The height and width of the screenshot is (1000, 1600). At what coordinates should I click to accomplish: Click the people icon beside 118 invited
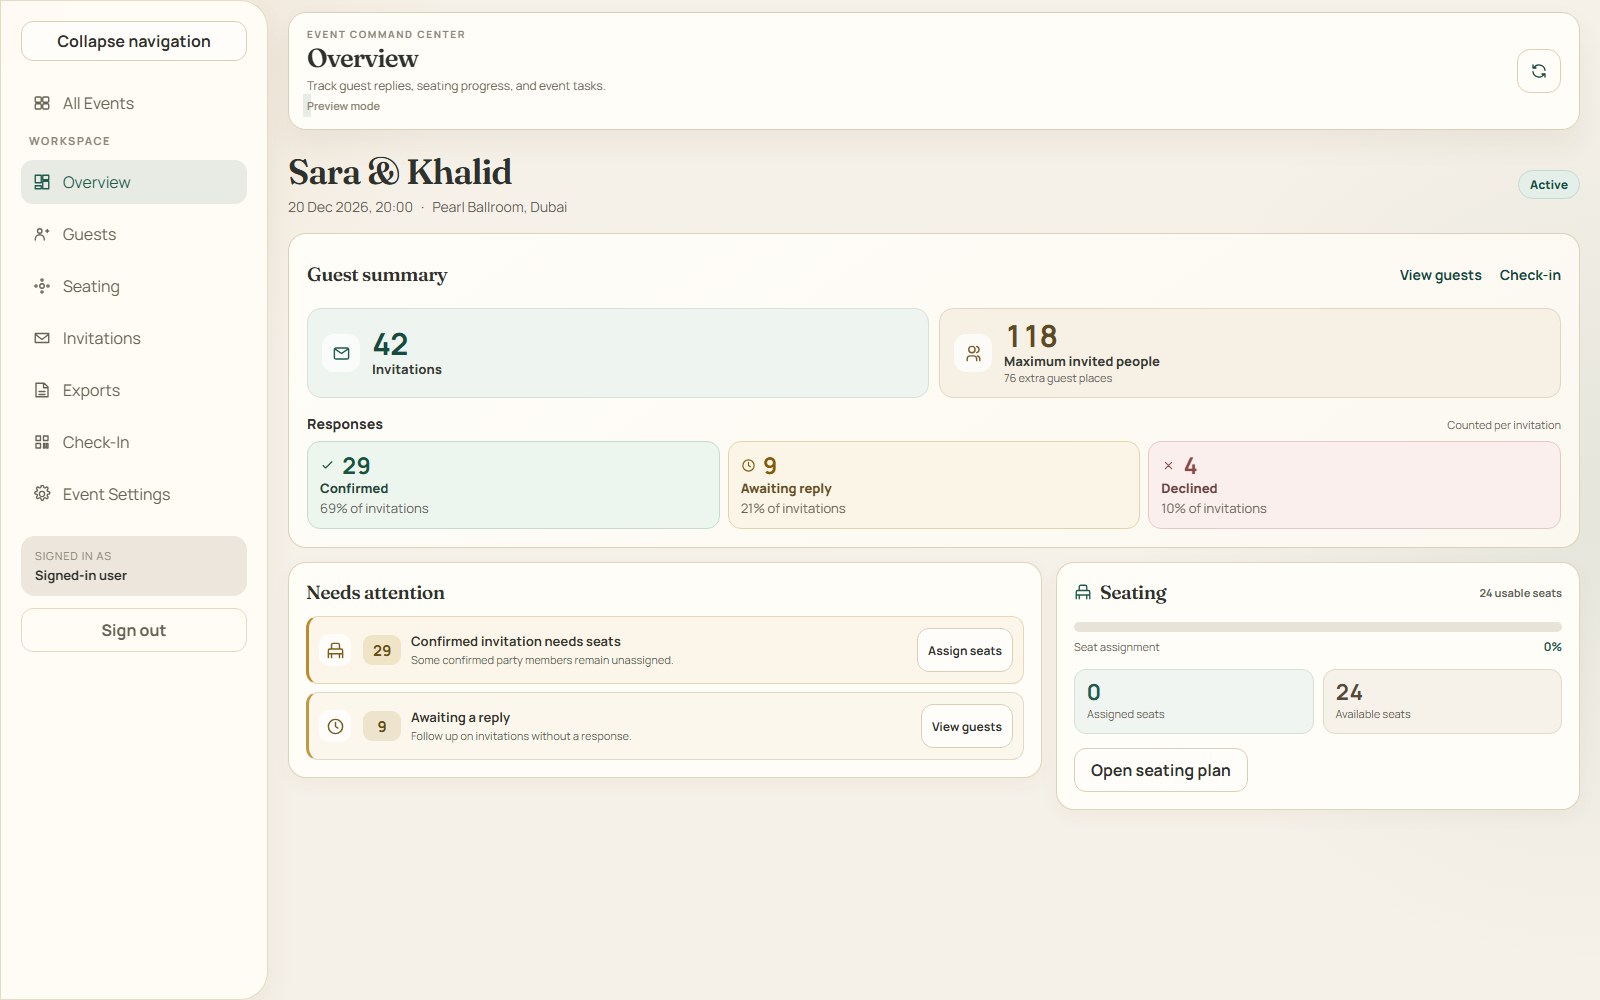pyautogui.click(x=973, y=353)
